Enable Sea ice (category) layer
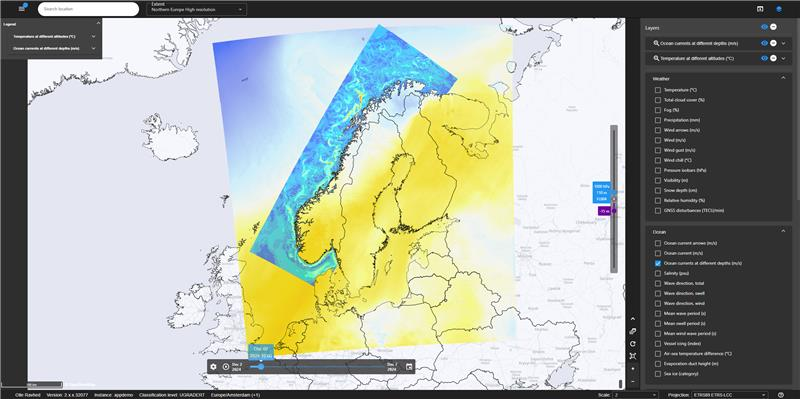Image resolution: width=800 pixels, height=399 pixels. (658, 373)
